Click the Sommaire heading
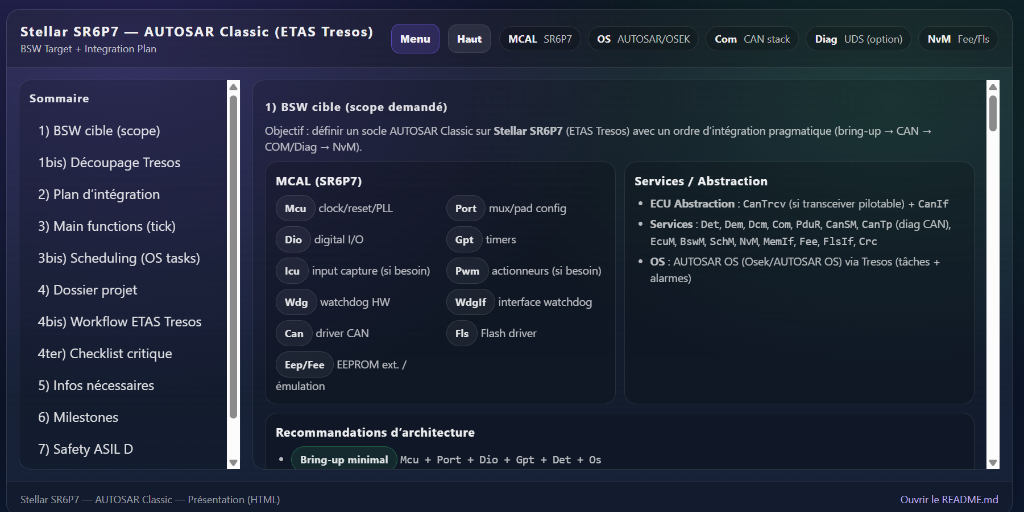Screen dimensions: 1024x512 click(x=59, y=99)
